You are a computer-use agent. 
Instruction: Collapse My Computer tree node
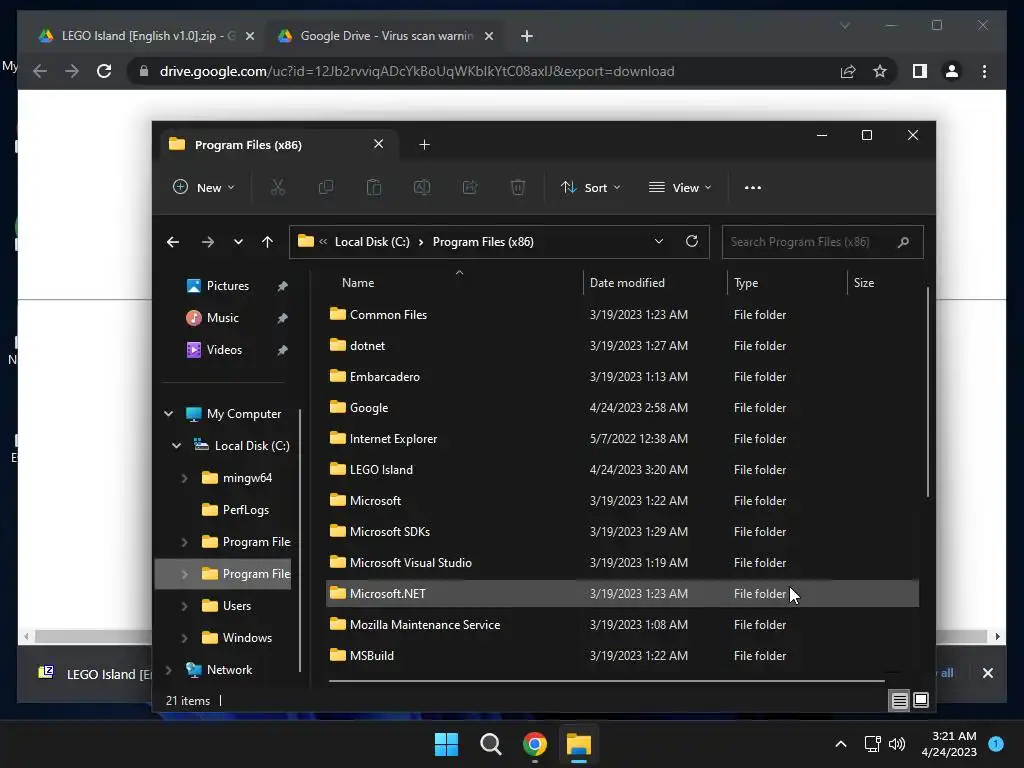click(168, 413)
